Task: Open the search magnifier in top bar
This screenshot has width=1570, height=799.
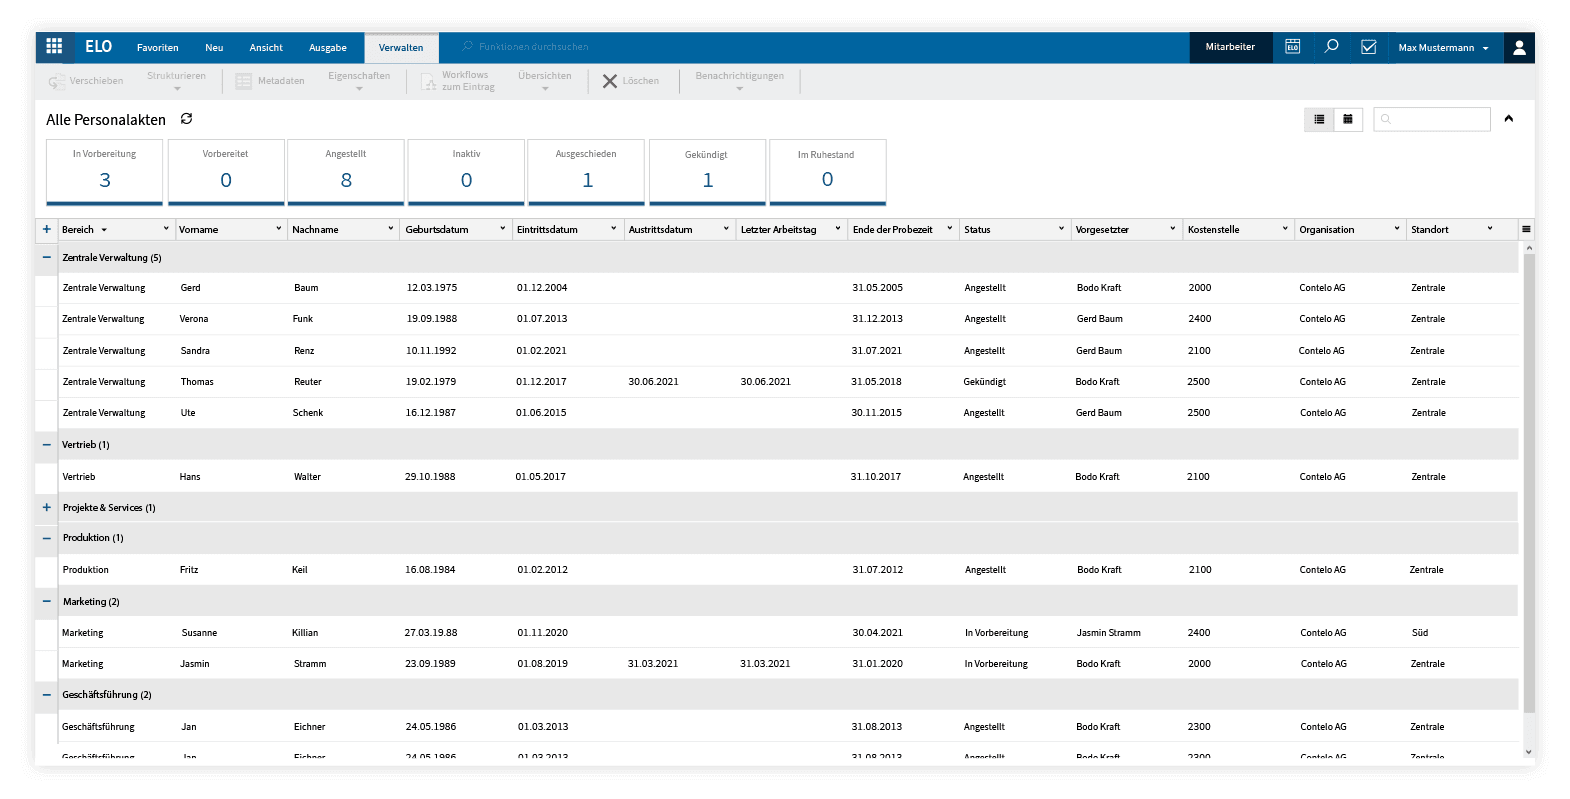Action: click(x=1331, y=47)
